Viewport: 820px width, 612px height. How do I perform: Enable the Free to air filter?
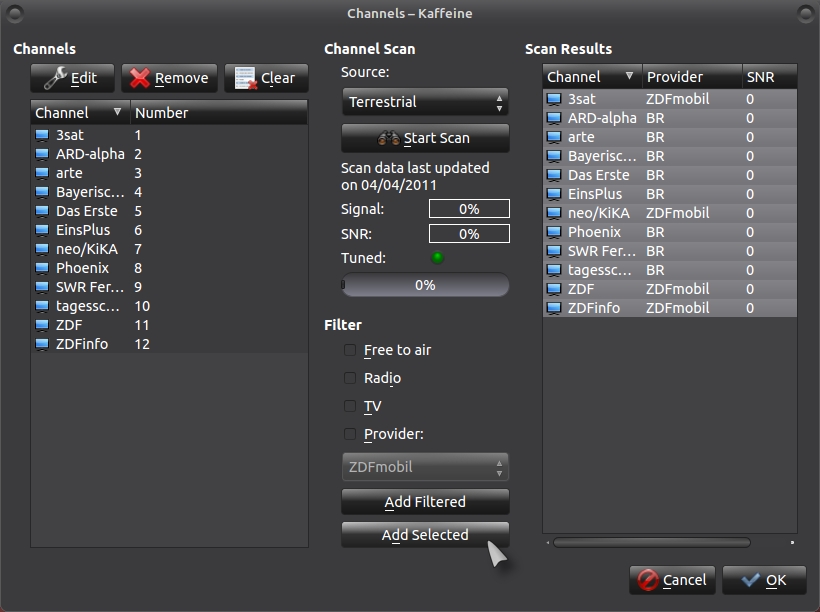pos(350,350)
